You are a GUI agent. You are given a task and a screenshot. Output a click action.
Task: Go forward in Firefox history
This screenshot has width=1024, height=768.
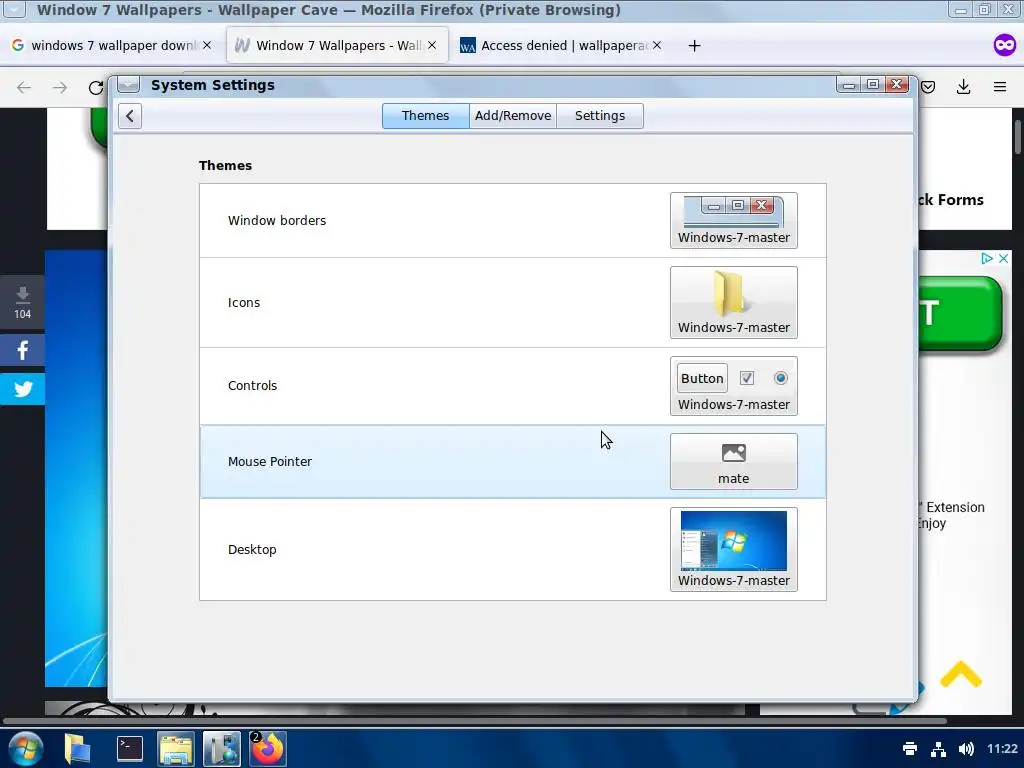59,88
